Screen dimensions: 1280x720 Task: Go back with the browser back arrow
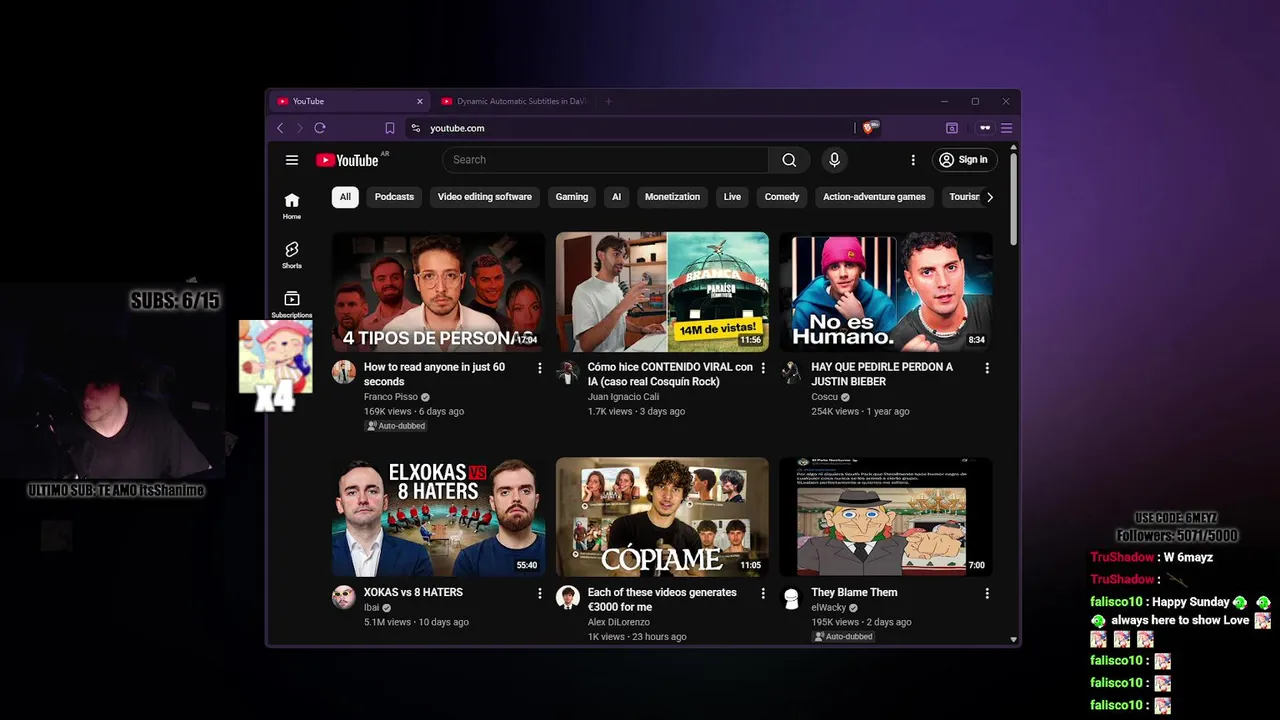(280, 128)
